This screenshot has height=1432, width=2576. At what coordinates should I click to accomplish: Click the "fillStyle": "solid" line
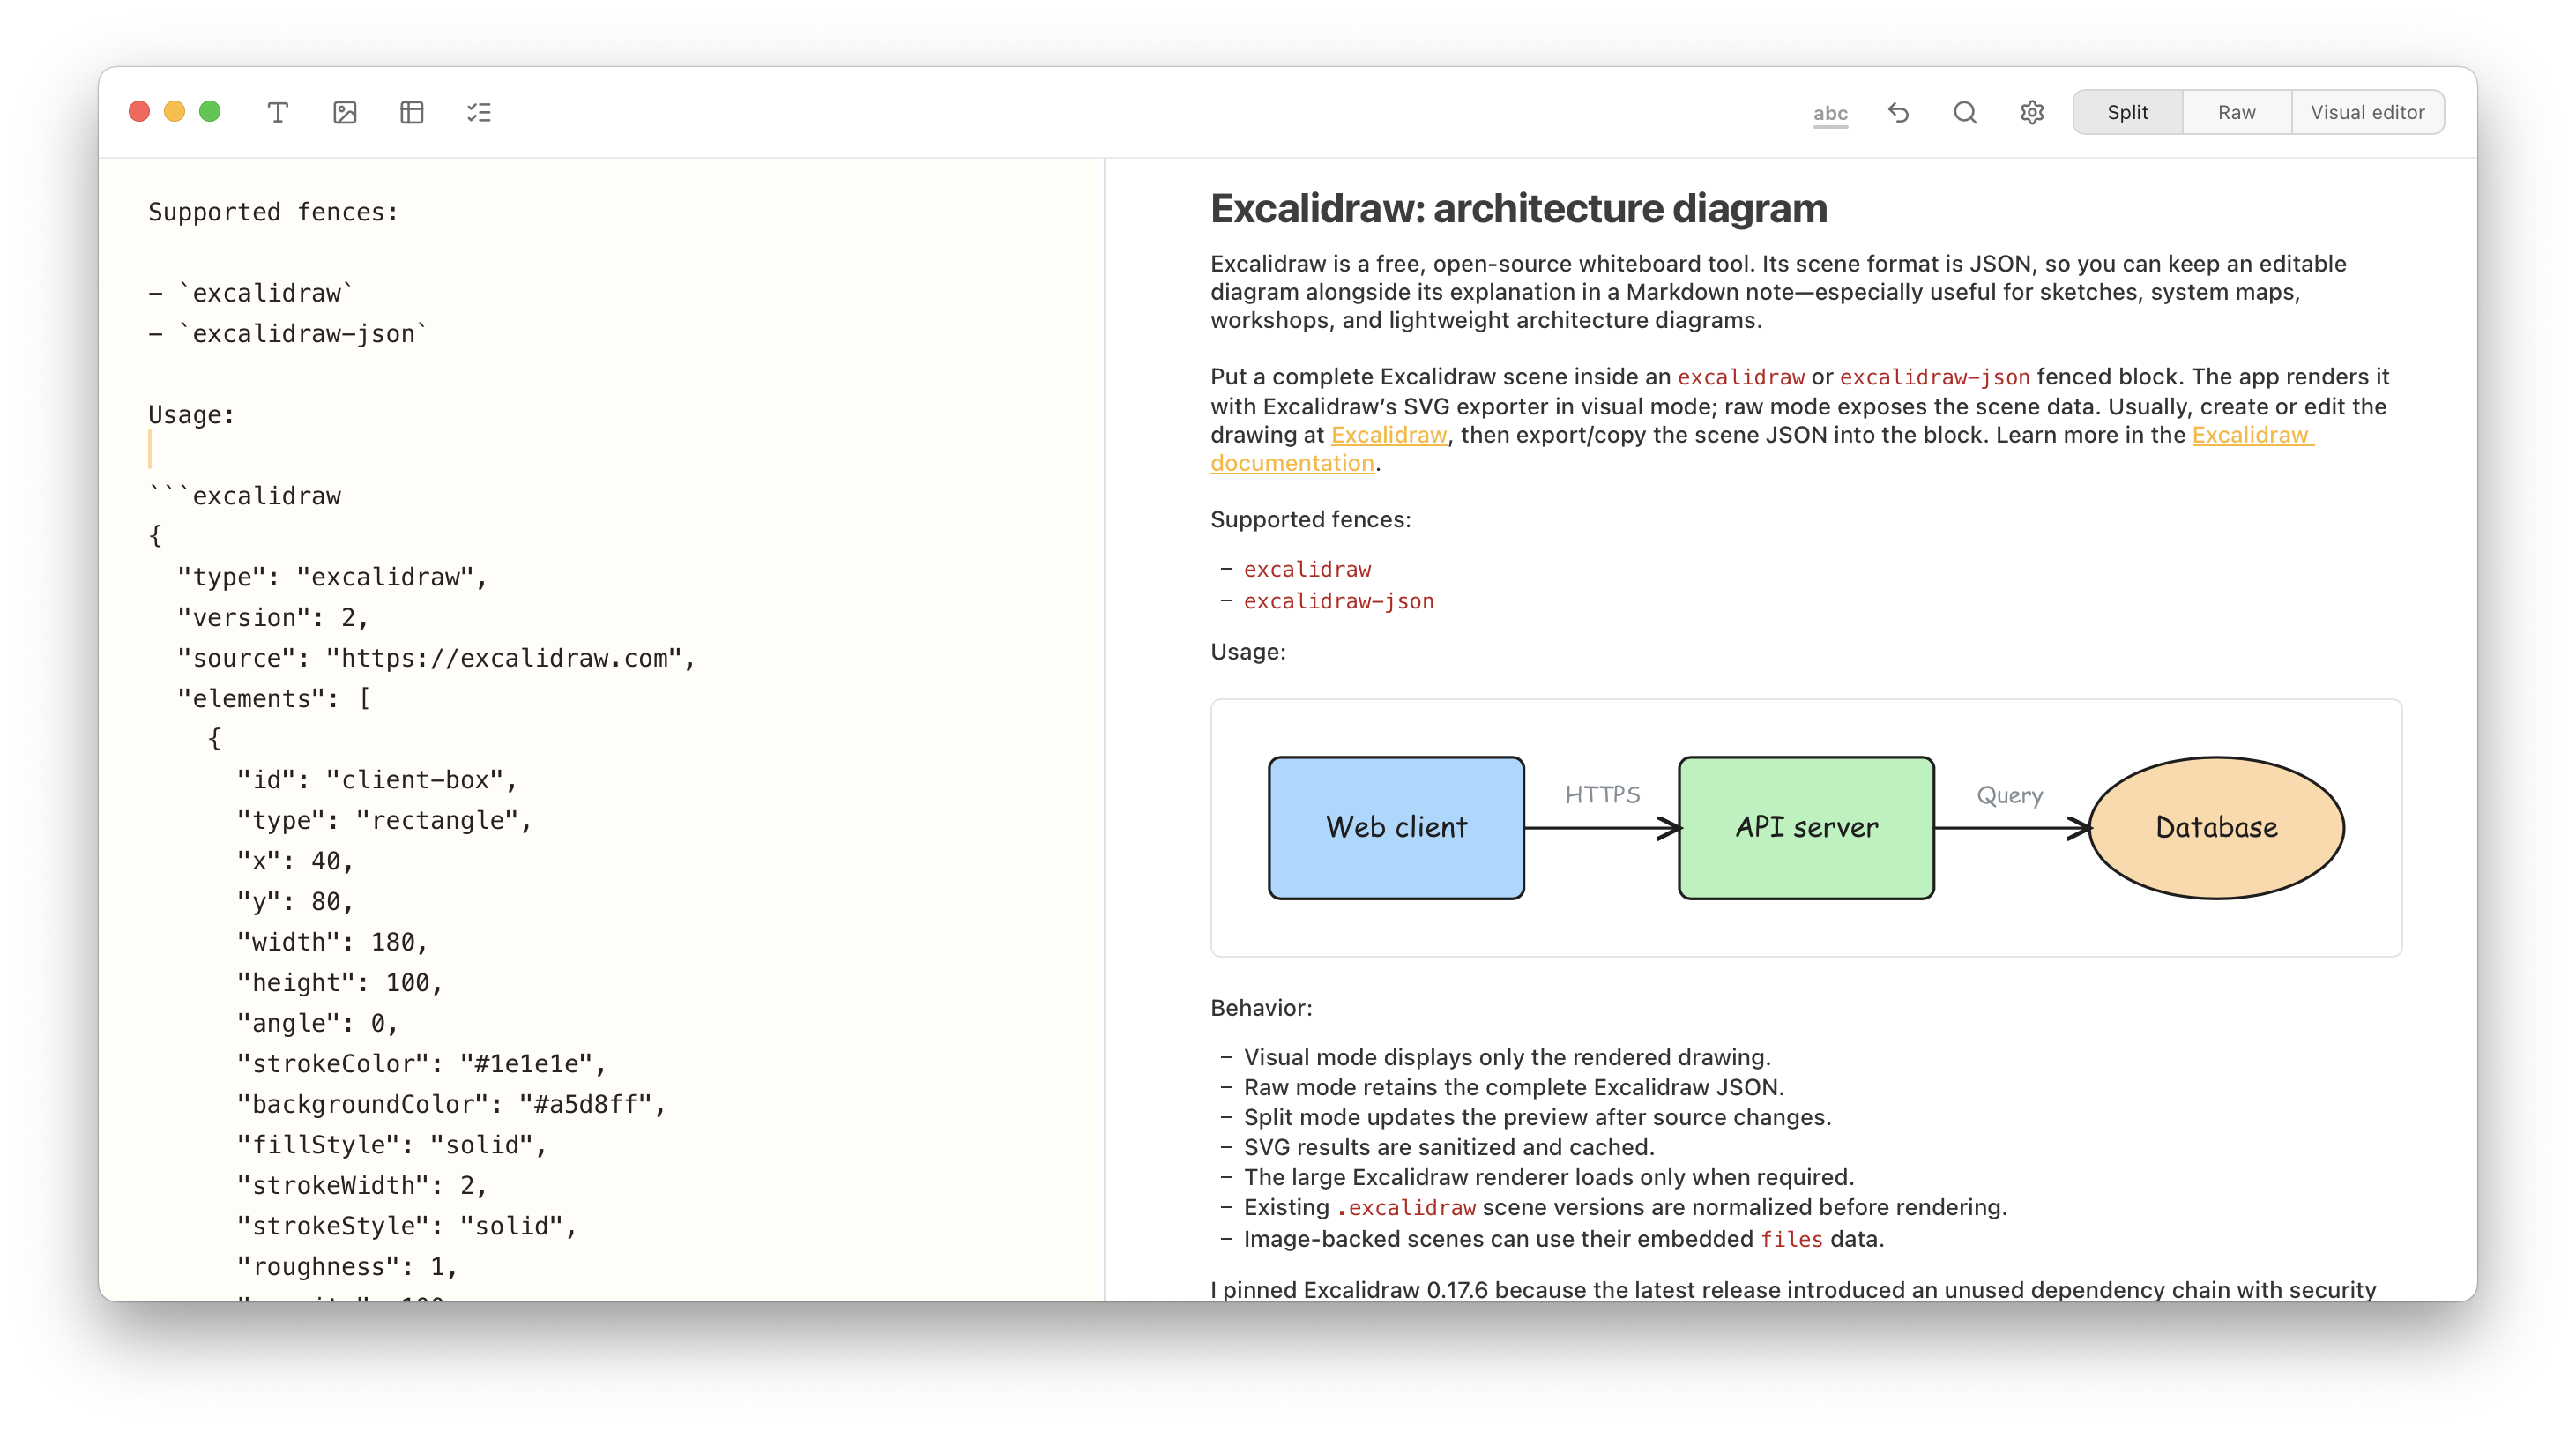[392, 1144]
